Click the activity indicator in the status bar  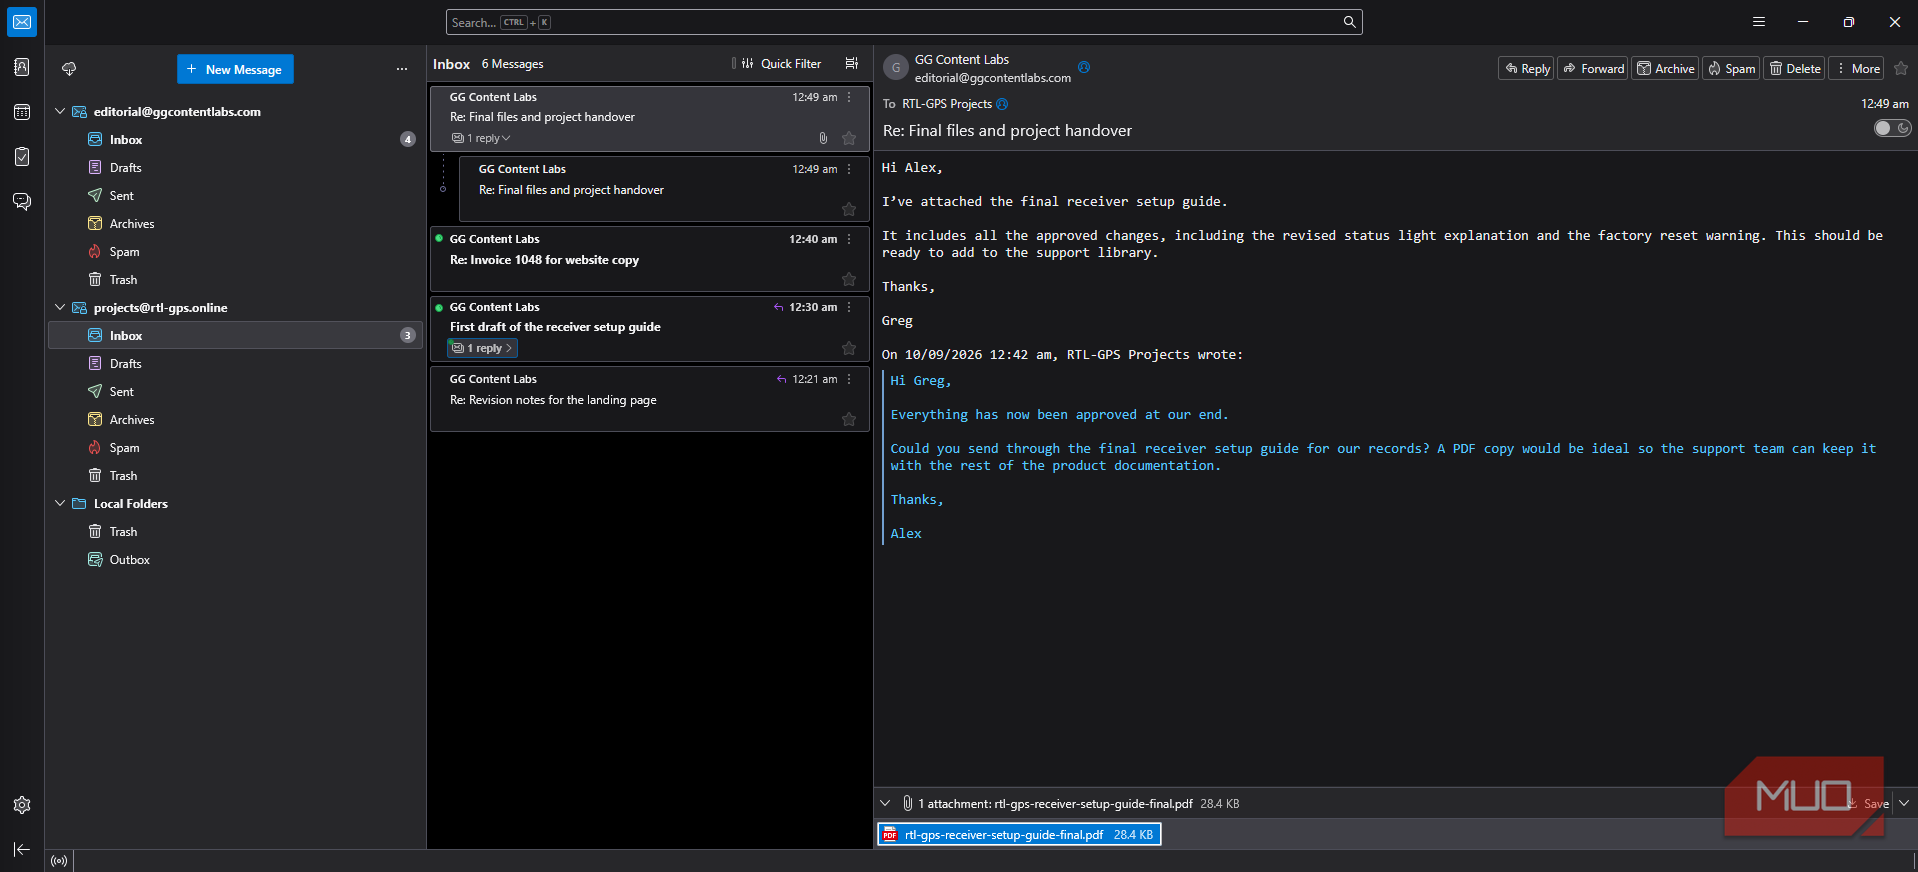(60, 860)
